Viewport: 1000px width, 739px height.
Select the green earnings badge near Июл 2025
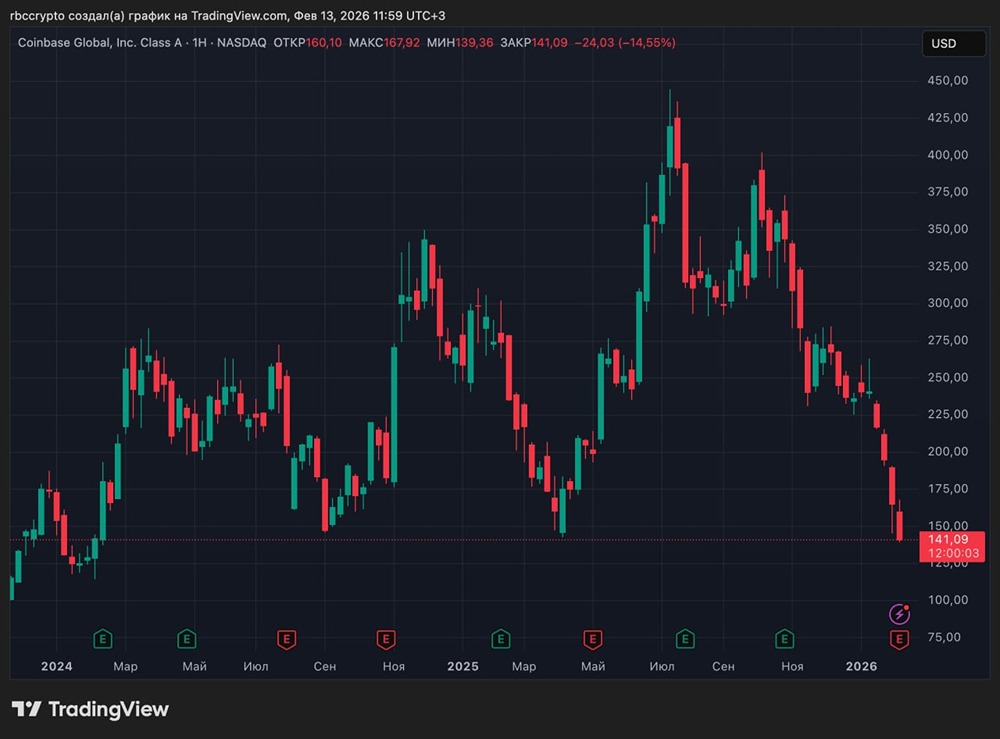(685, 638)
